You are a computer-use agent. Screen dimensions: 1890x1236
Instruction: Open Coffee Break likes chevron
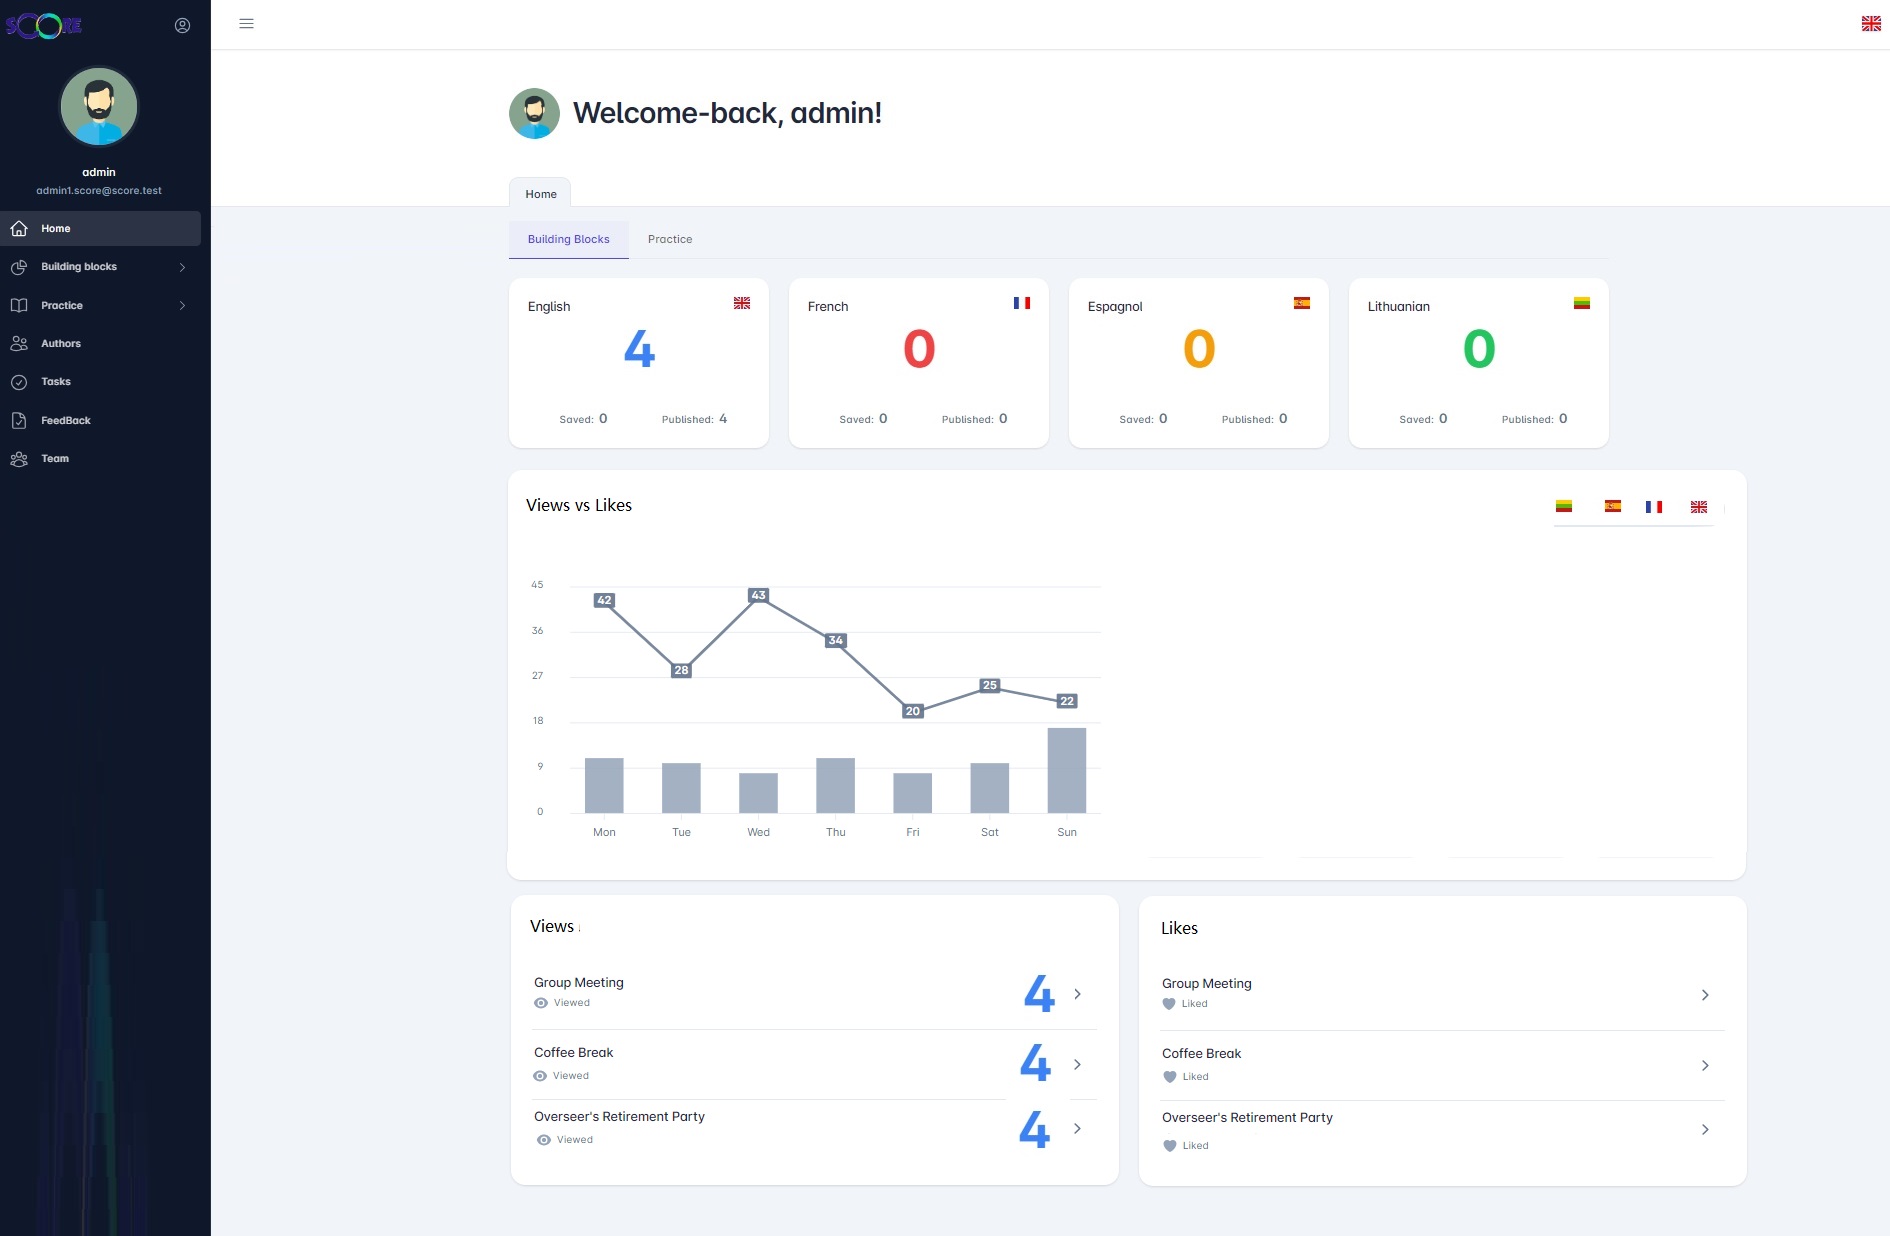tap(1704, 1066)
